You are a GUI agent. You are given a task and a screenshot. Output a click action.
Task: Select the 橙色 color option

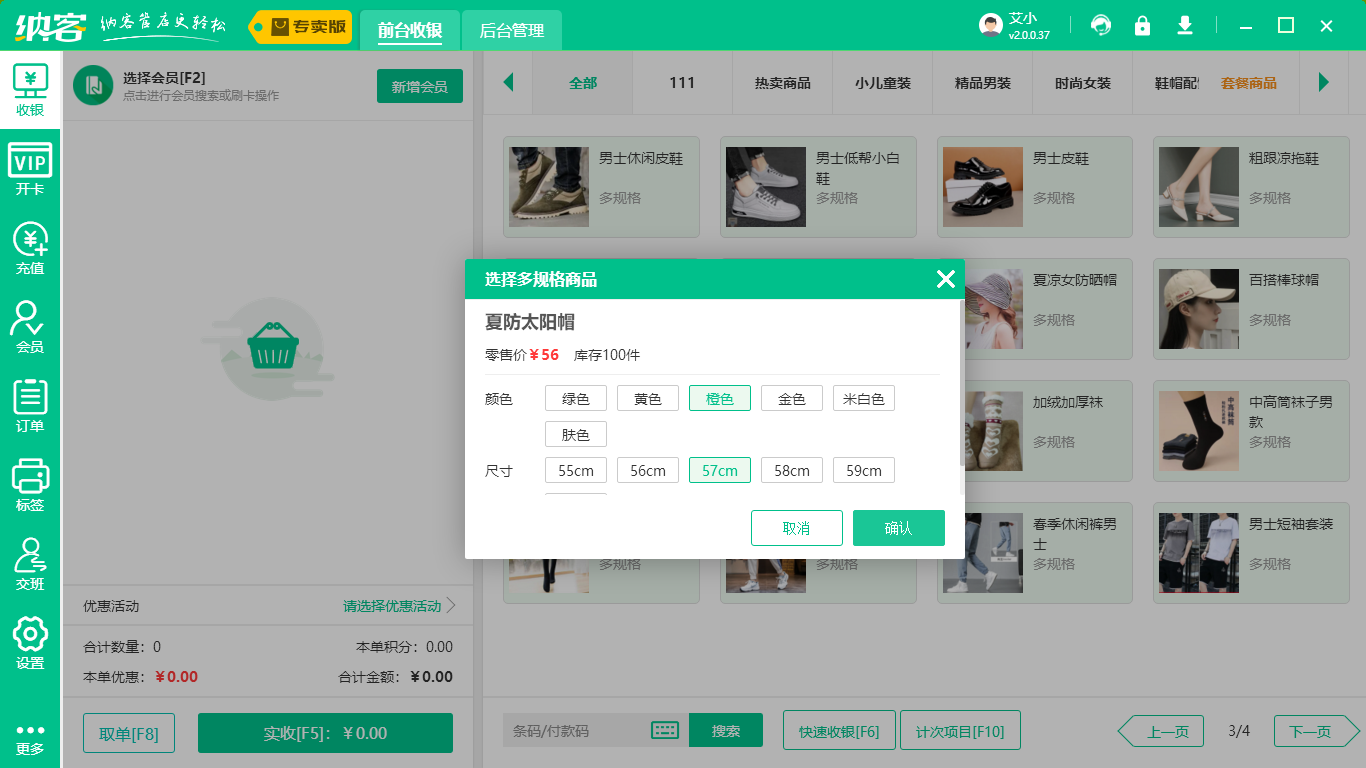click(719, 397)
